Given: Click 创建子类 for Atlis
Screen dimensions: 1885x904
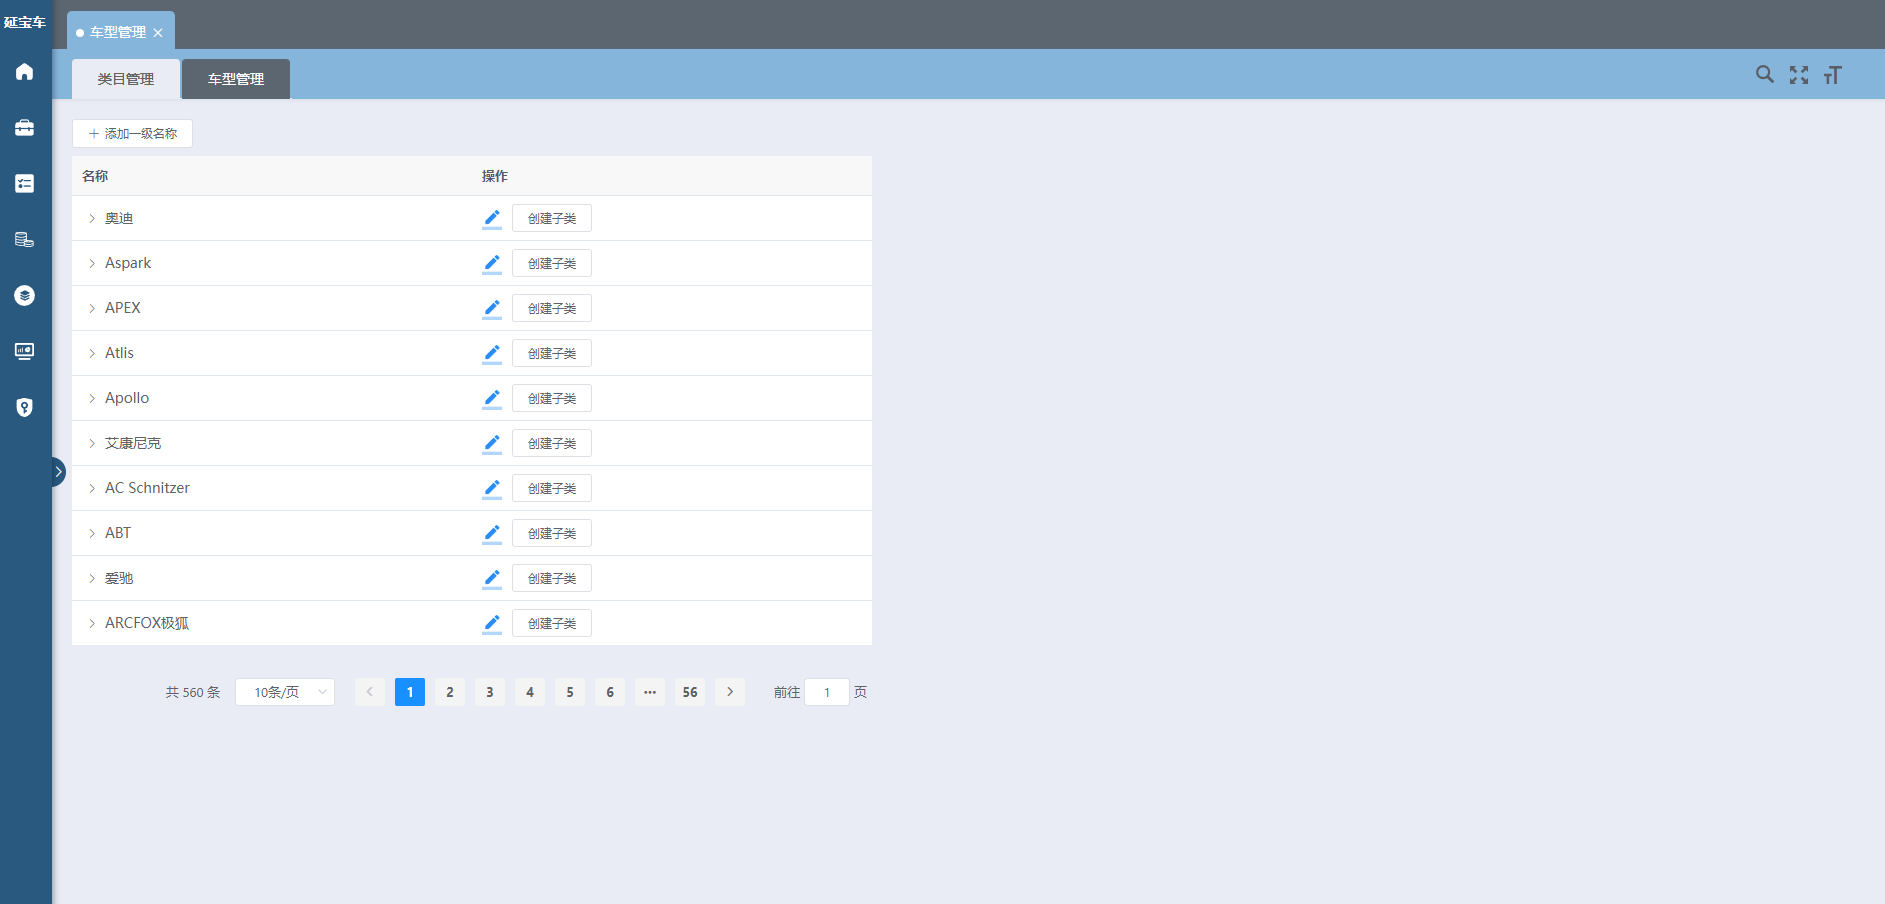Looking at the screenshot, I should click(552, 353).
